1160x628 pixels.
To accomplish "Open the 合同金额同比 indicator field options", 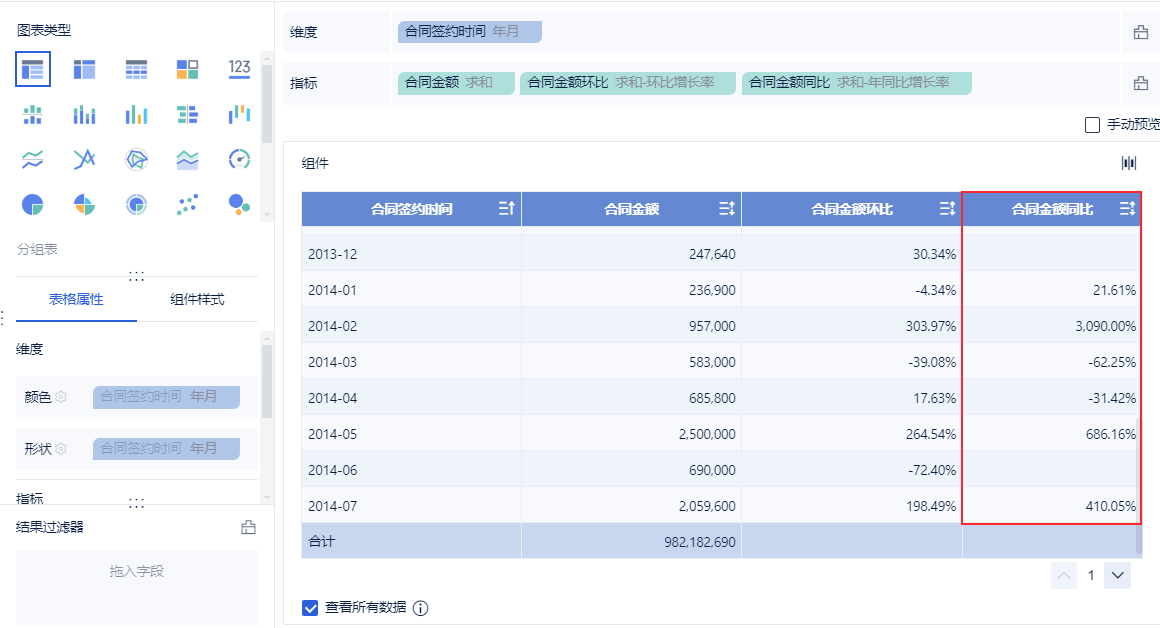I will (856, 83).
